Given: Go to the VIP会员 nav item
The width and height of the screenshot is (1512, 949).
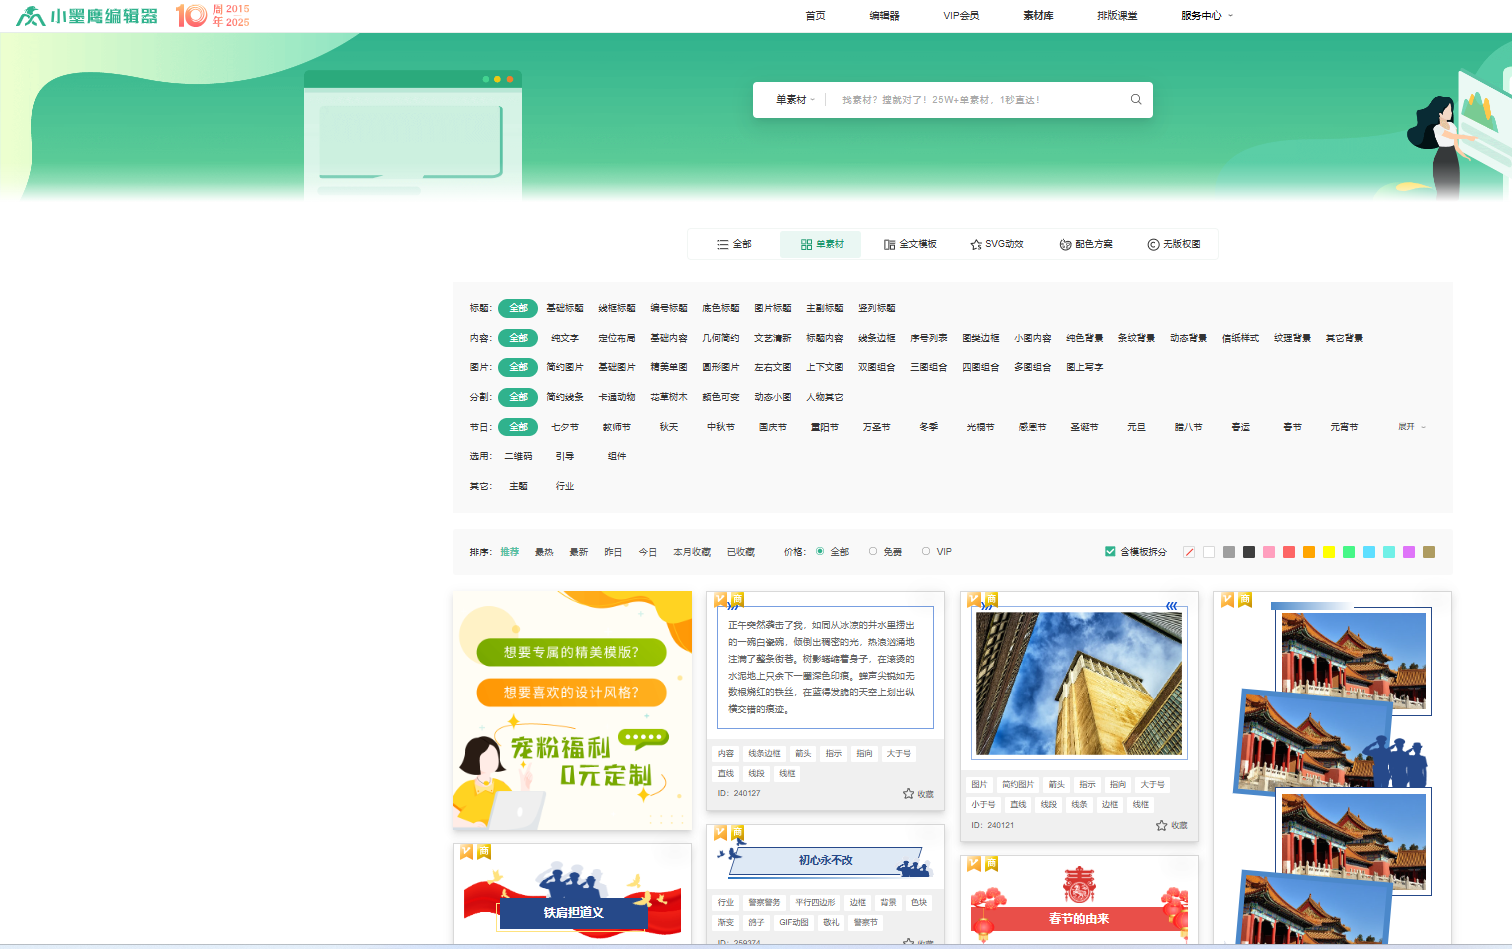Looking at the screenshot, I should point(961,16).
